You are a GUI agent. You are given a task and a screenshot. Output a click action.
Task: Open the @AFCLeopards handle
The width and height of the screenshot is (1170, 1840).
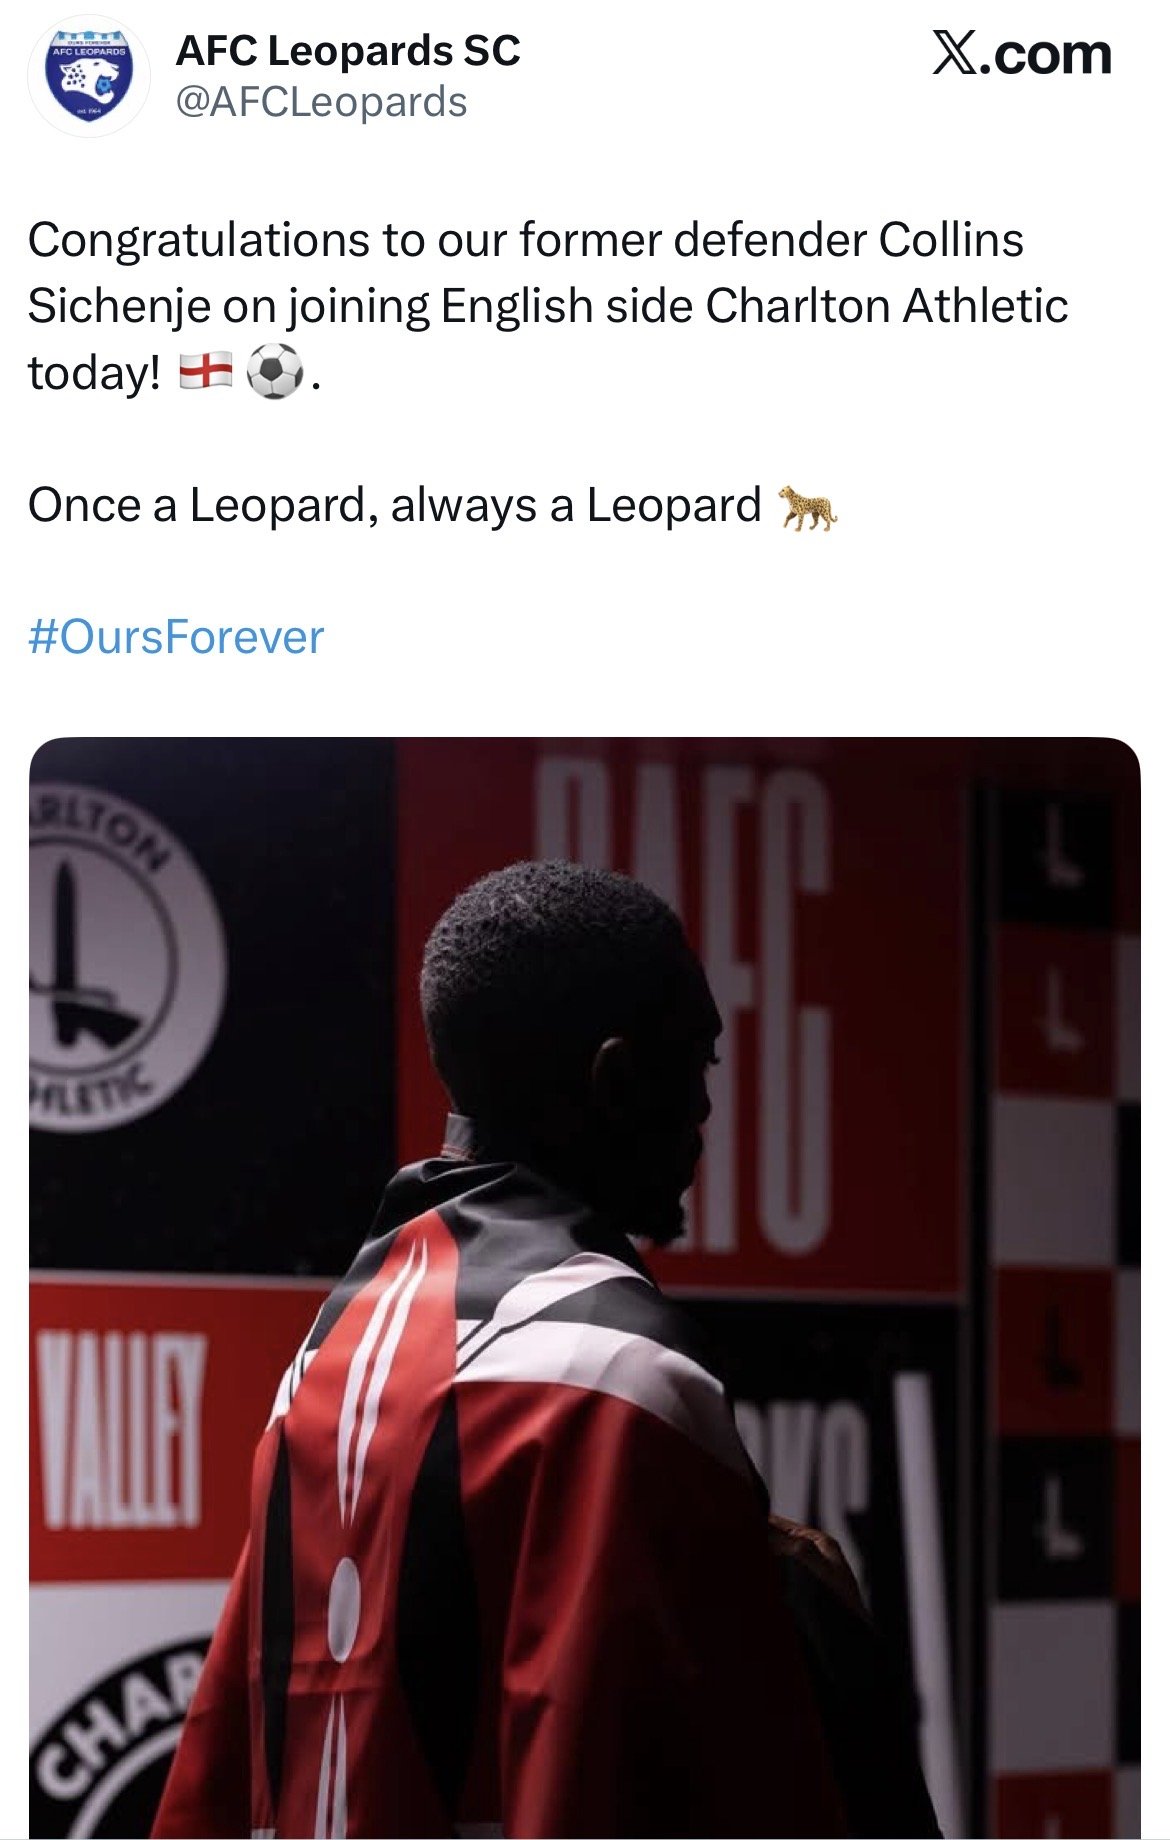[x=321, y=102]
